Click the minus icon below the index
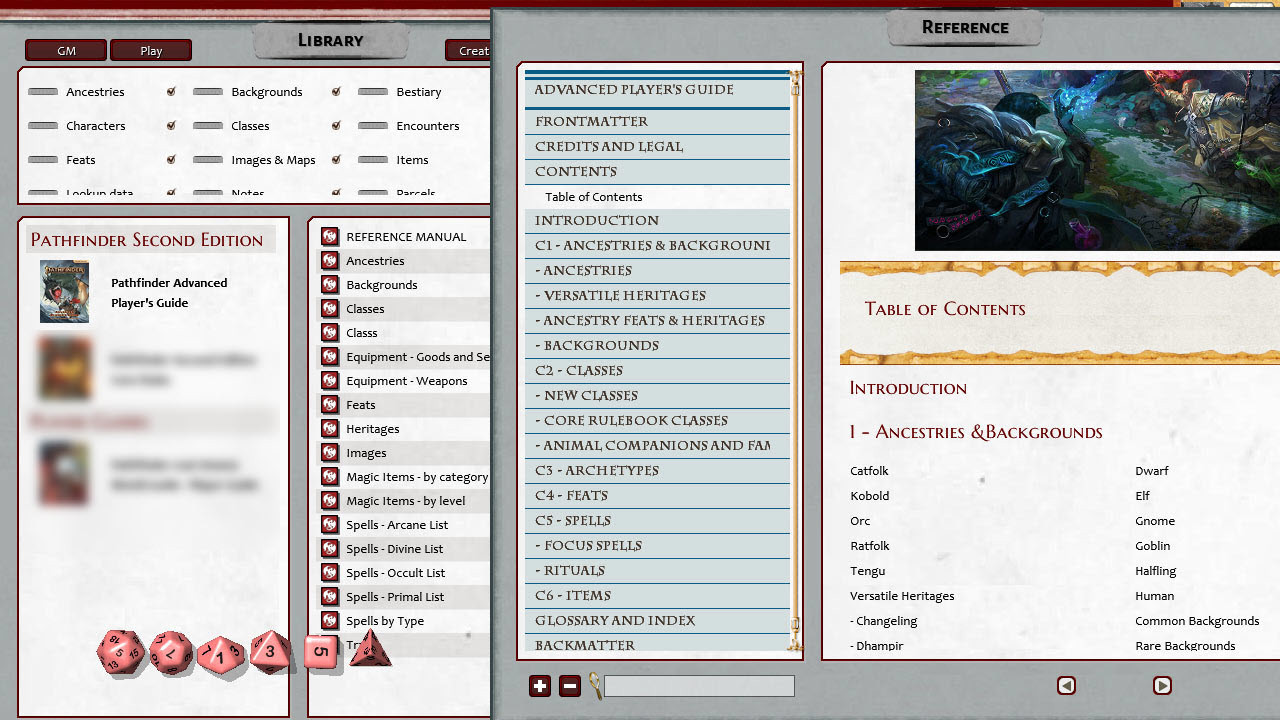The image size is (1280, 720). click(x=570, y=686)
